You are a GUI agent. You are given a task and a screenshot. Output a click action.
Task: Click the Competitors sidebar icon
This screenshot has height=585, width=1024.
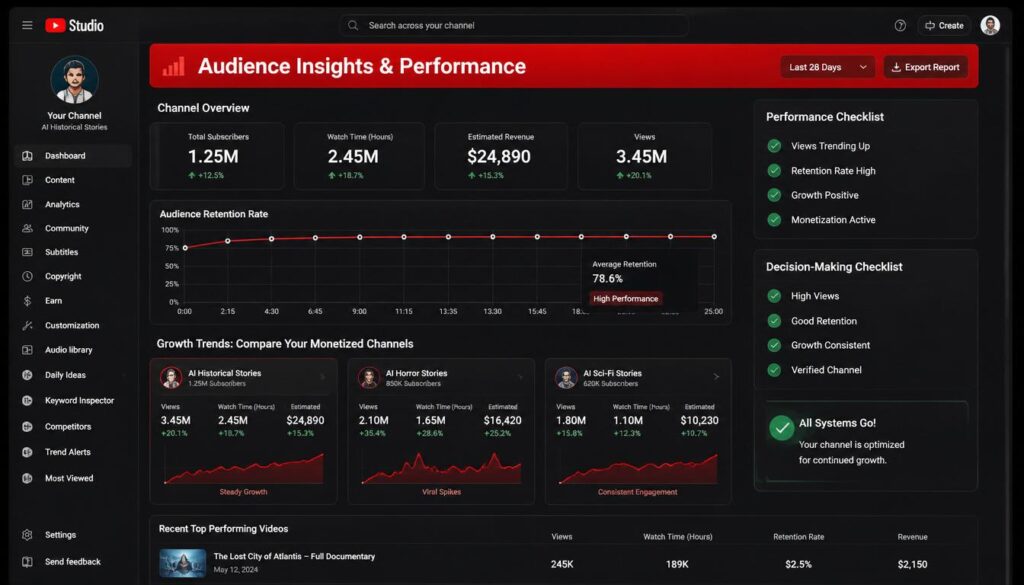(27, 426)
